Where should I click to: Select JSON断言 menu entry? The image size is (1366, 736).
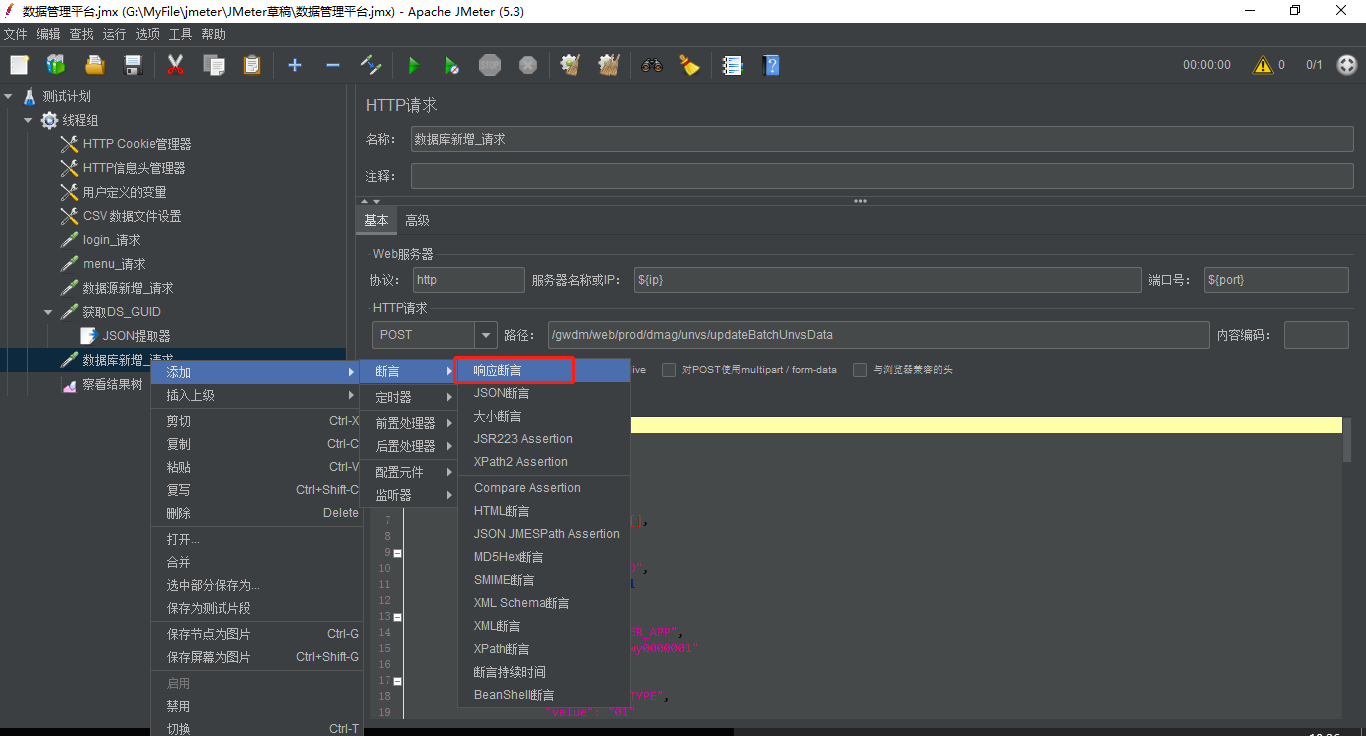click(544, 393)
